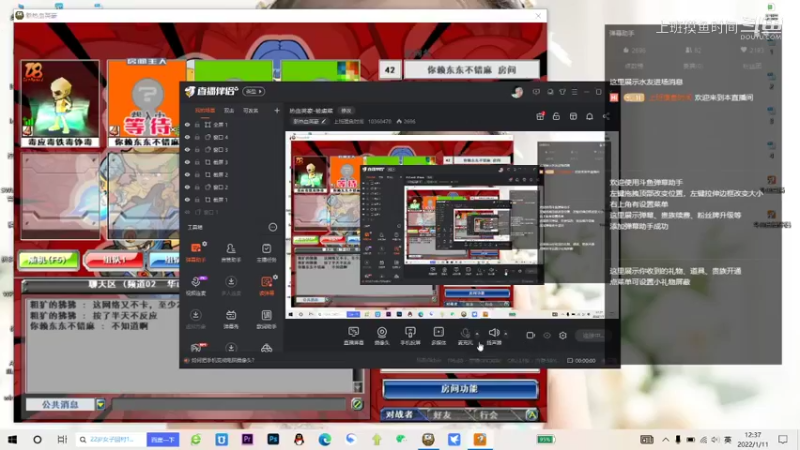Viewport: 800px width, 450px height.
Task: Click the chat input field next to 公共消息
Action: click(x=229, y=405)
